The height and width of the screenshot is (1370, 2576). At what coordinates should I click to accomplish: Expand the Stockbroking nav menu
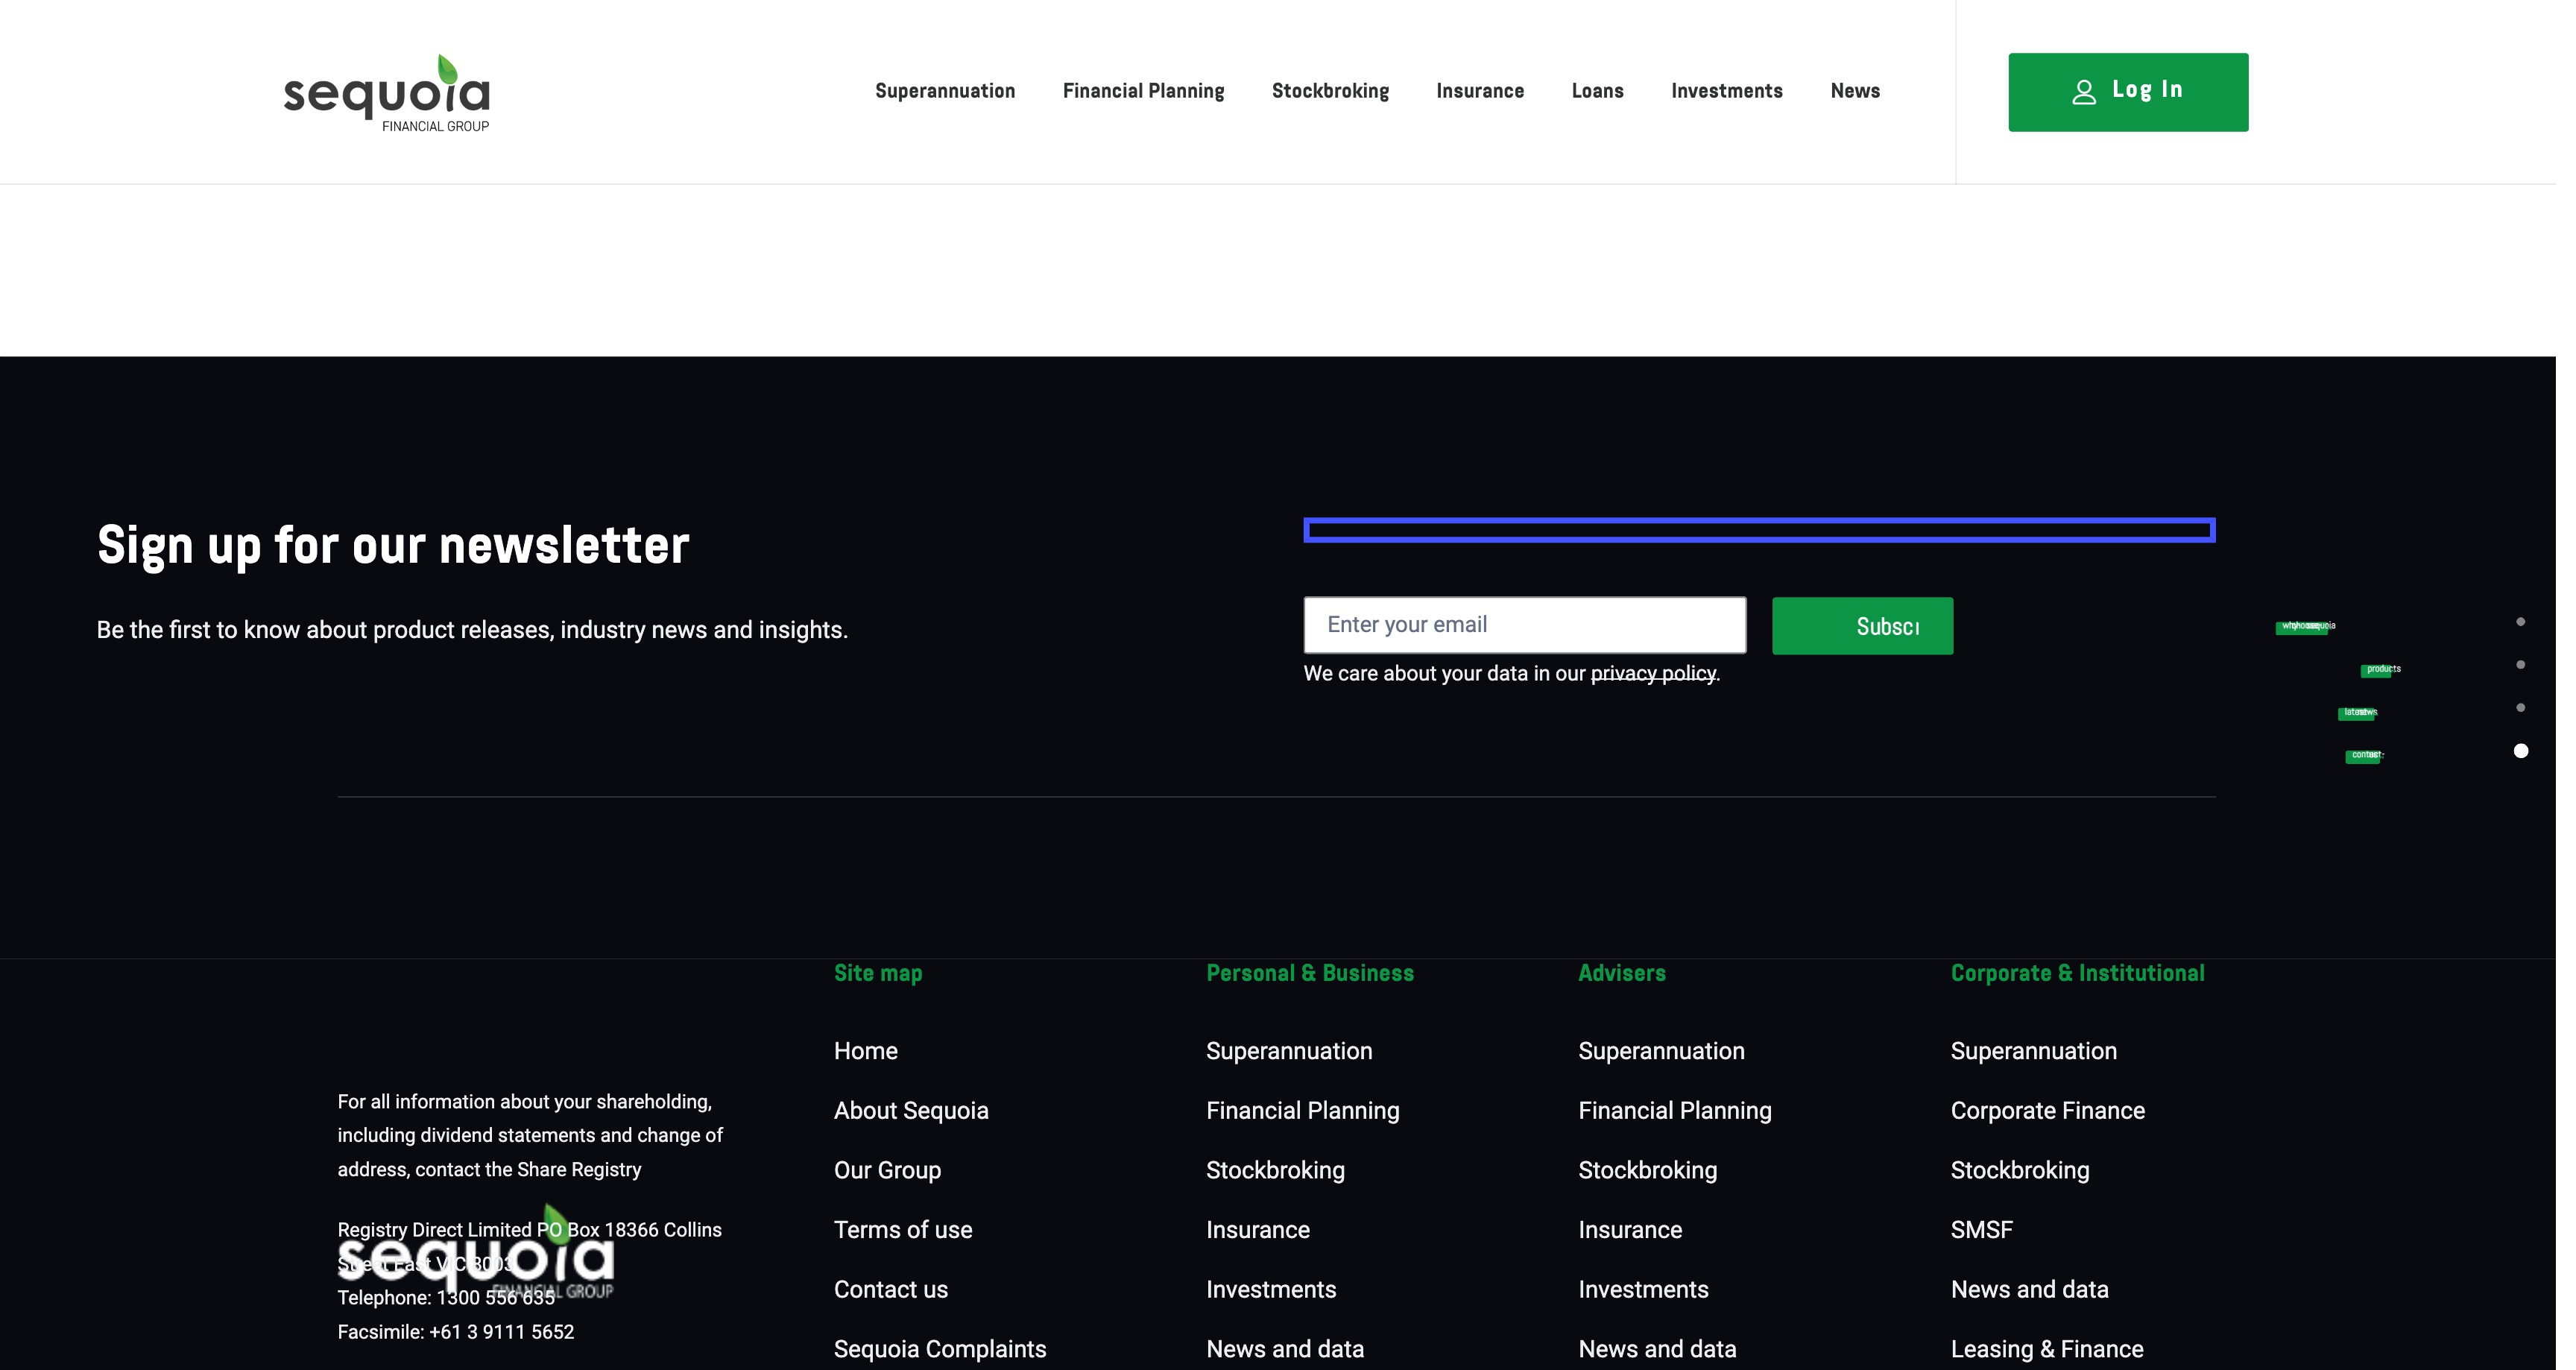(x=1330, y=91)
